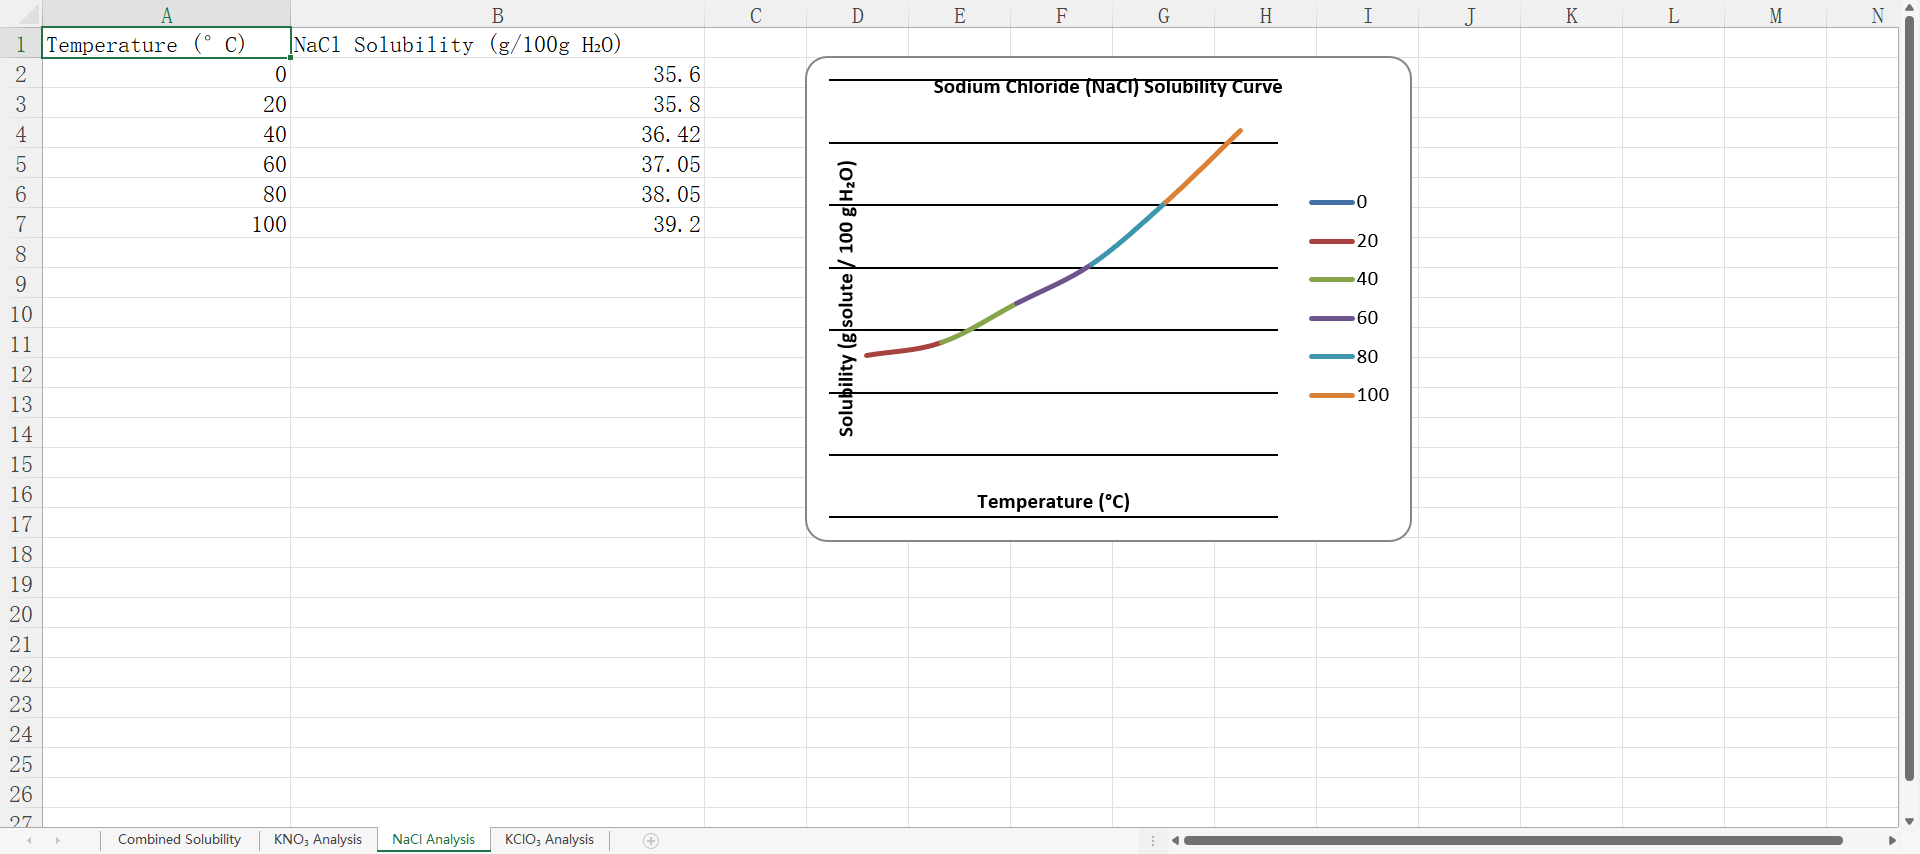Click legend entry 20 red swatch
1920x854 pixels.
pos(1331,241)
